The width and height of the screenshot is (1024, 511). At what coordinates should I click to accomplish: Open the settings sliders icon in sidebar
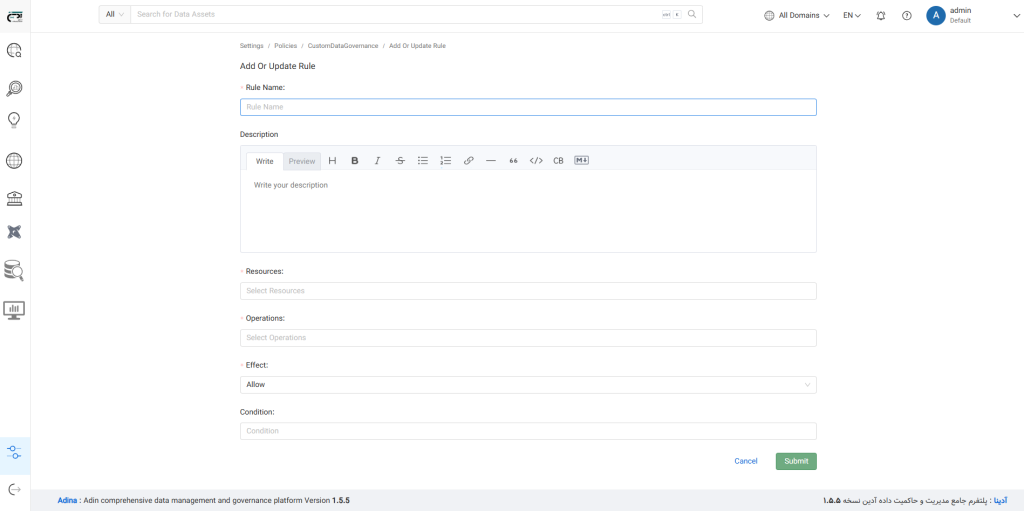point(14,452)
